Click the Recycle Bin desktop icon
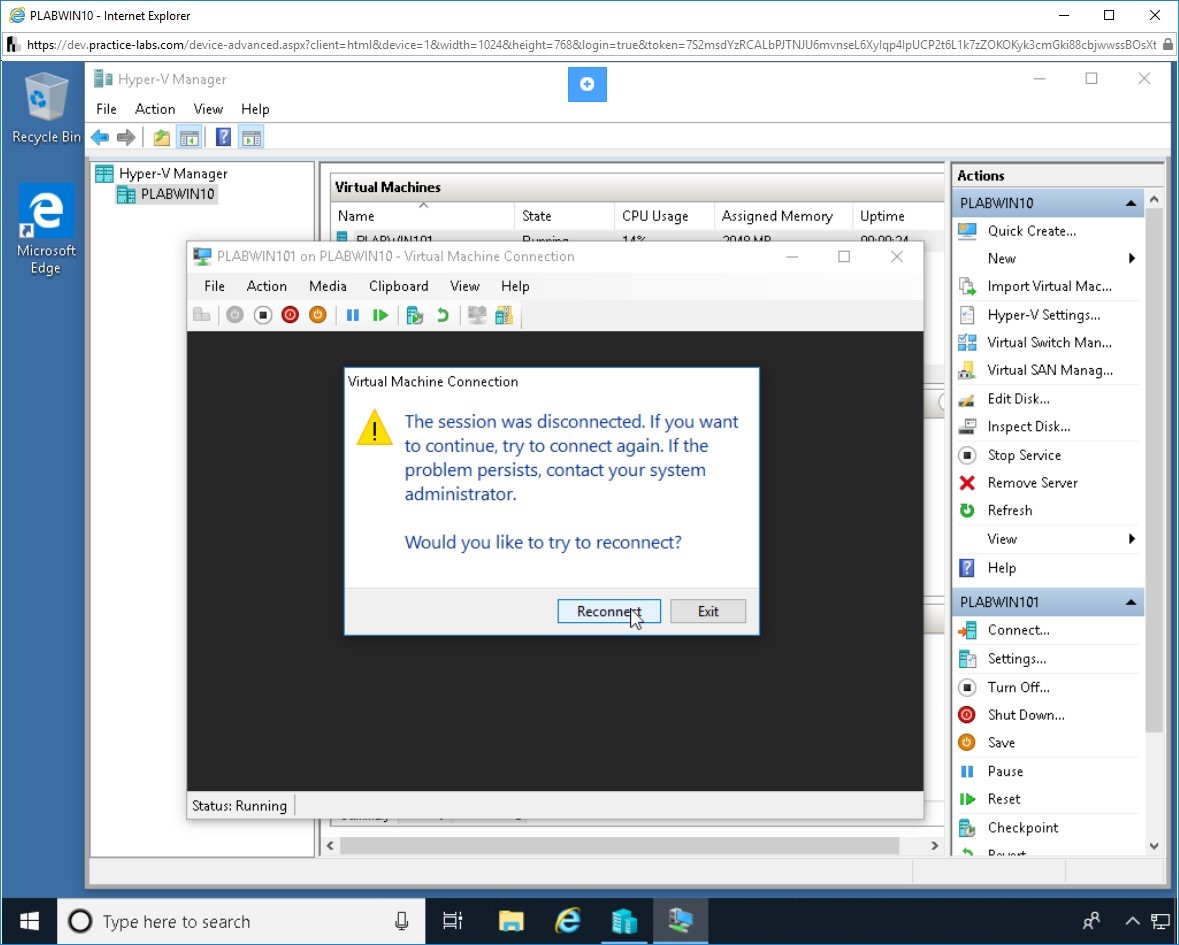The width and height of the screenshot is (1179, 945). pyautogui.click(x=45, y=108)
